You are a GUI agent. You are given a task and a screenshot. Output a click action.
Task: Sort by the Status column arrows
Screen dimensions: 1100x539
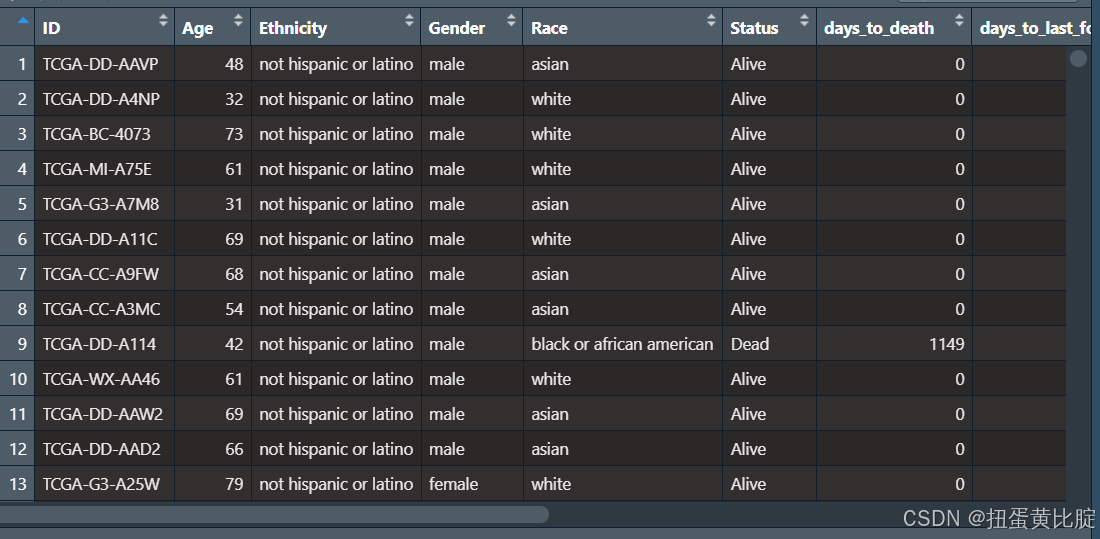click(x=805, y=20)
